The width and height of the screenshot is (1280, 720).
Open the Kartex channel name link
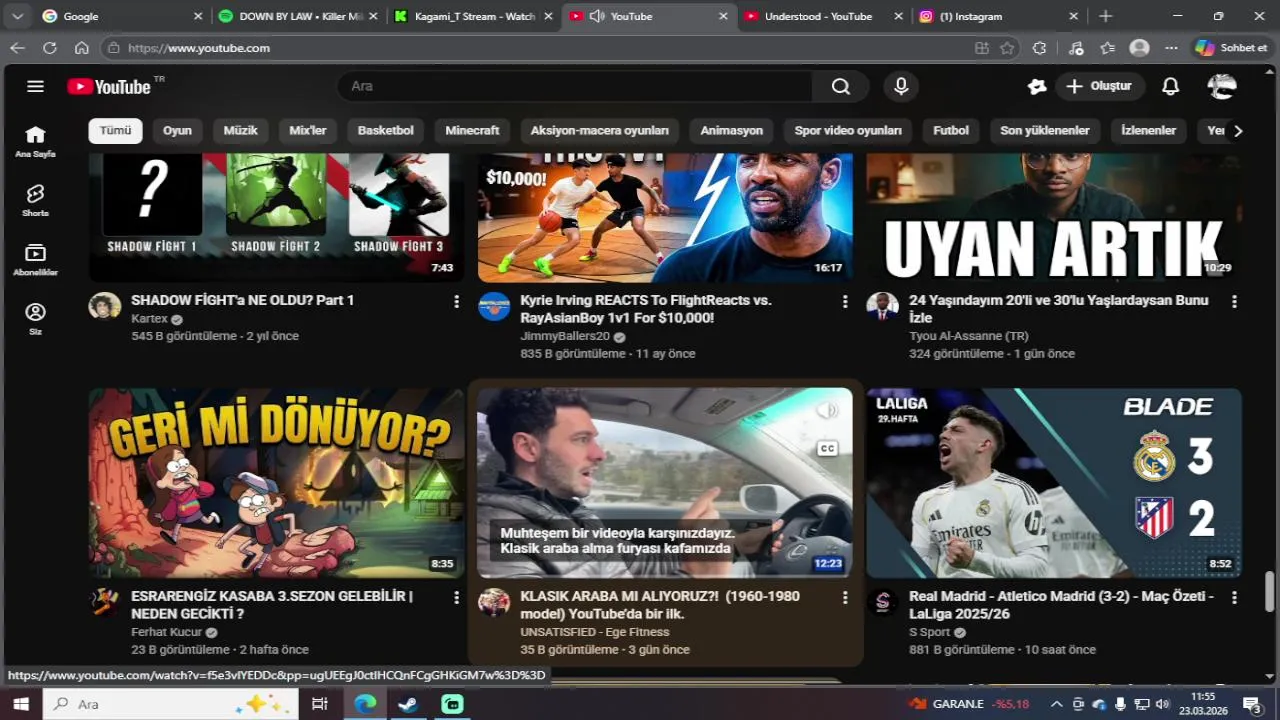pyautogui.click(x=149, y=319)
